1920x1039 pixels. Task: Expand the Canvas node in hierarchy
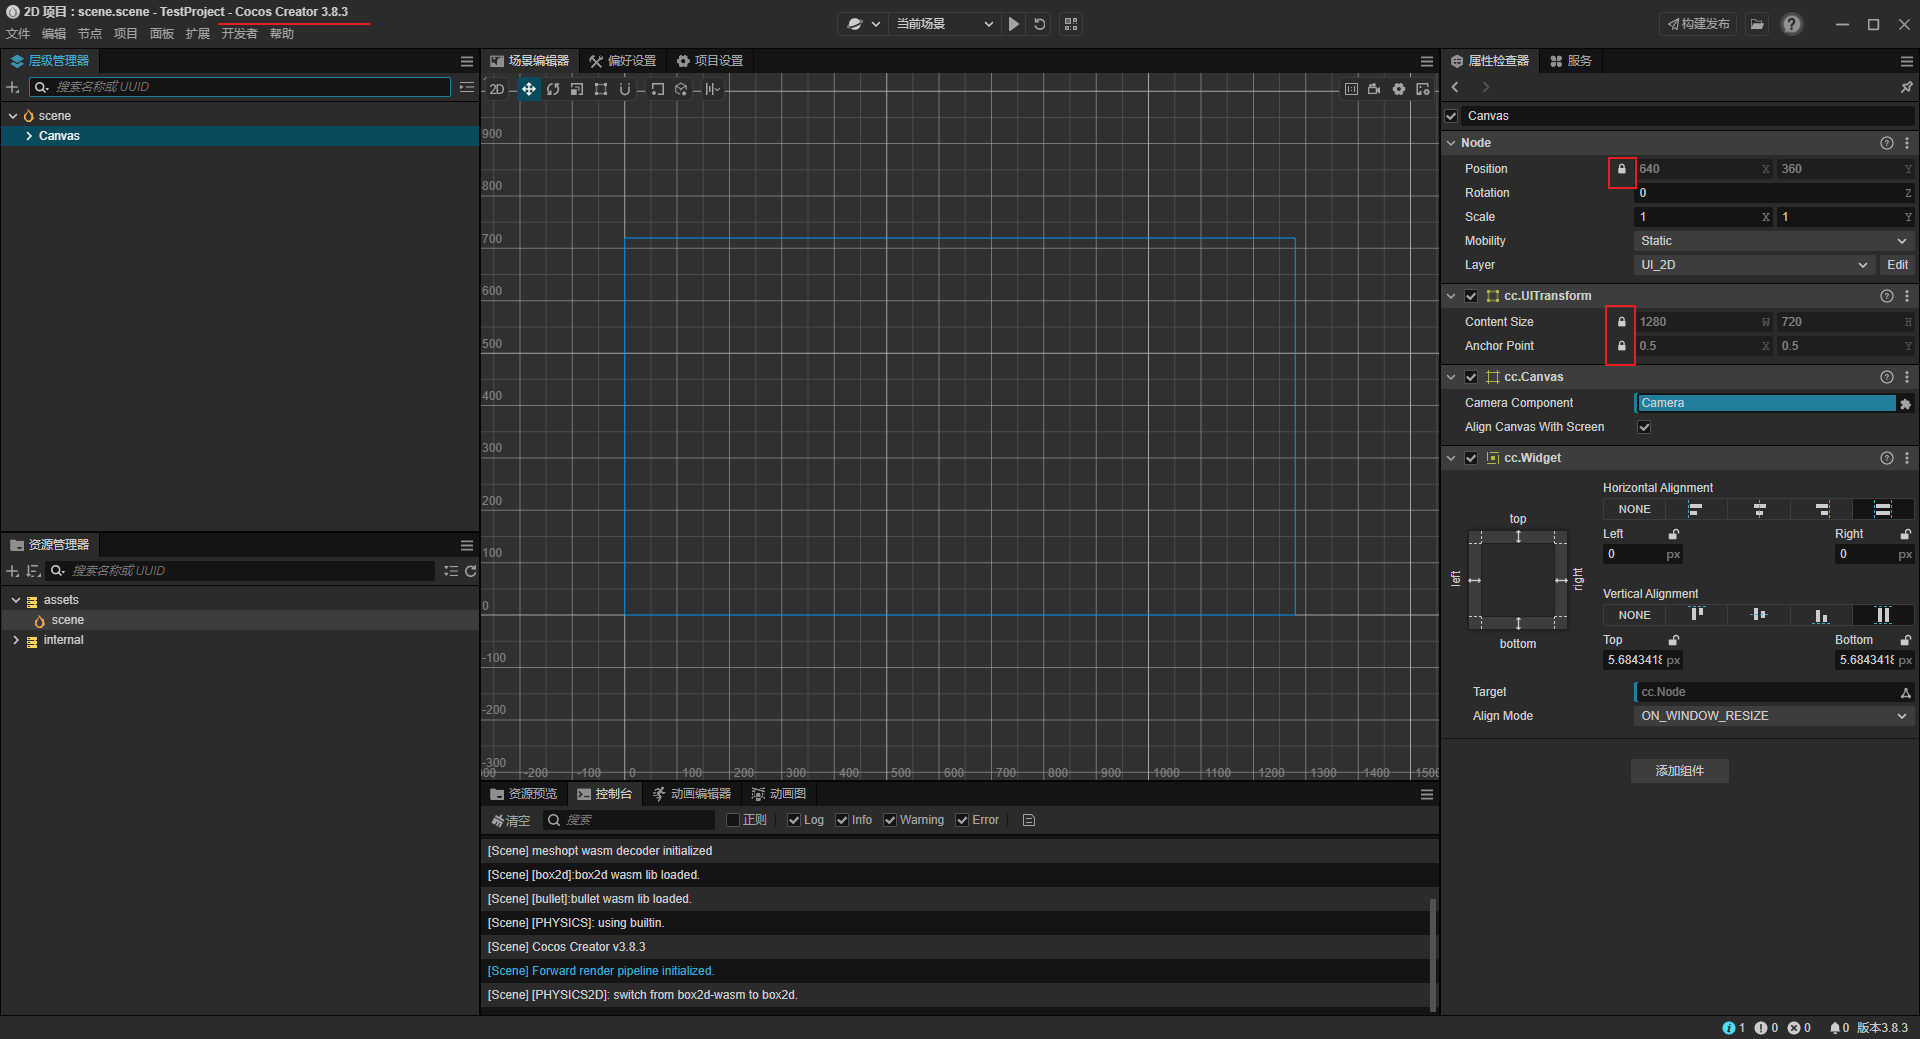29,136
